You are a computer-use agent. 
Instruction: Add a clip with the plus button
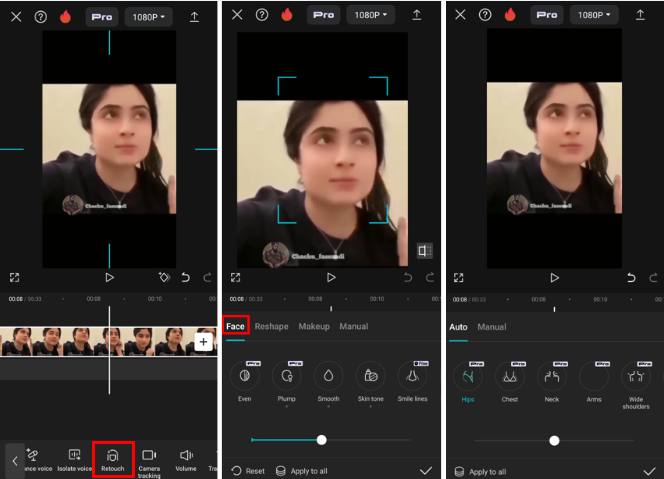tap(203, 342)
